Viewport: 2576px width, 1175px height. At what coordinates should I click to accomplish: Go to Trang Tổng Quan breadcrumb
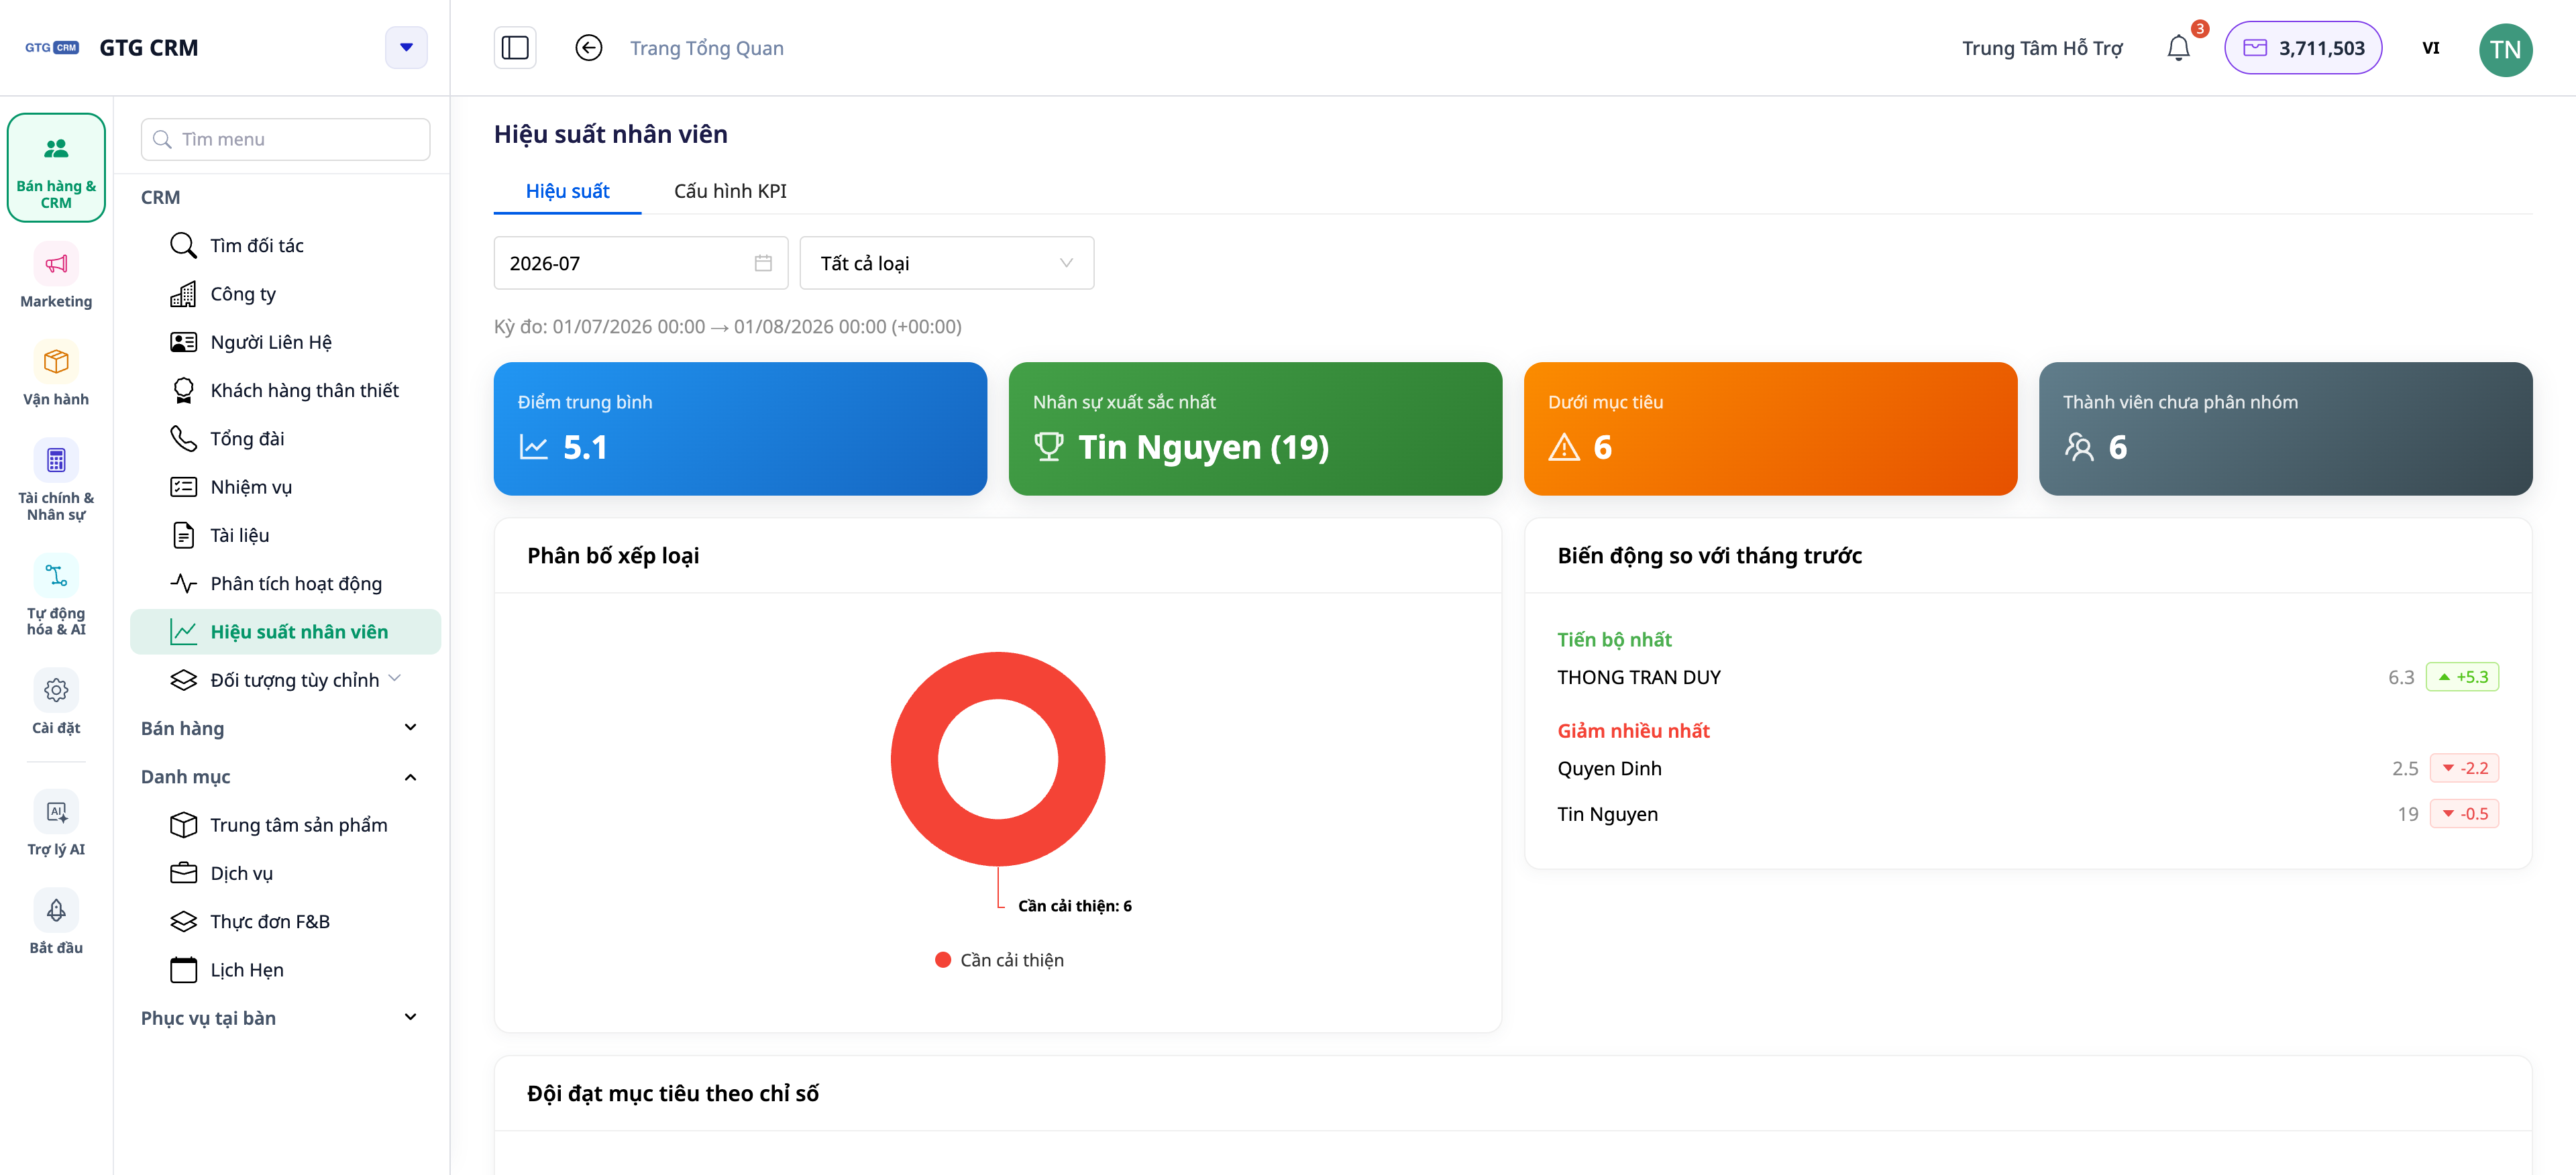click(706, 48)
